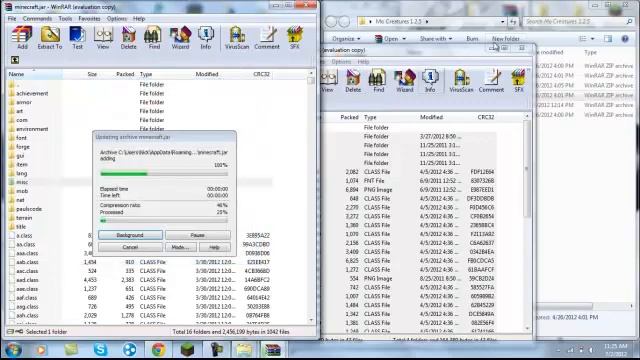Click Help in the updating archive dialog

pos(214,247)
